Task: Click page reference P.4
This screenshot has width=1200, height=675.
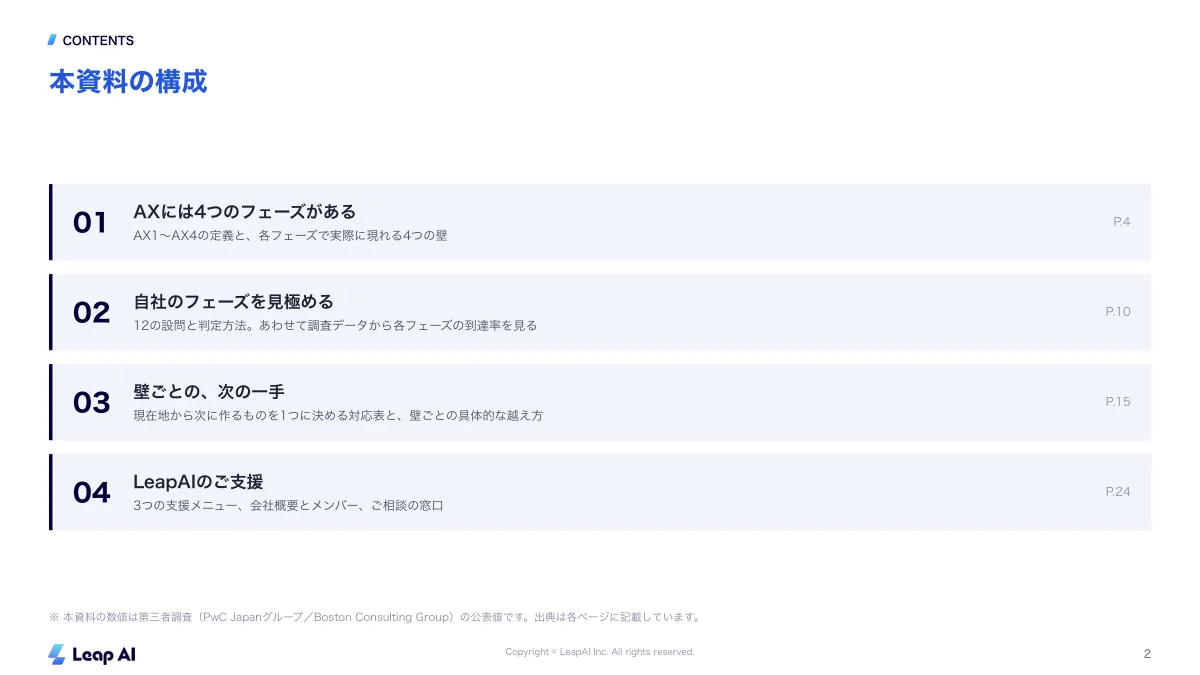Action: point(1121,222)
